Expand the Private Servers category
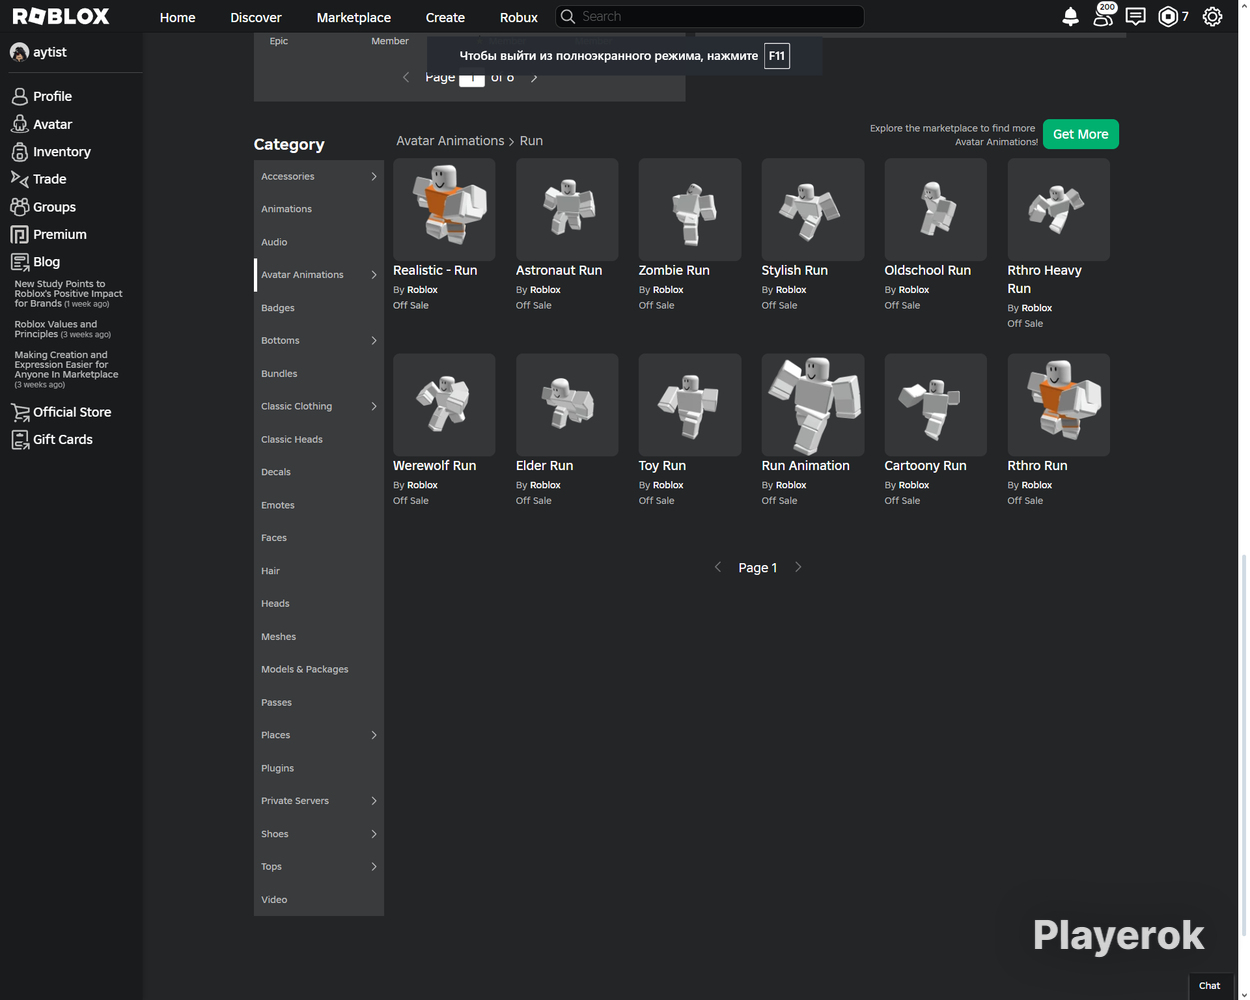1250x1000 pixels. pos(374,801)
